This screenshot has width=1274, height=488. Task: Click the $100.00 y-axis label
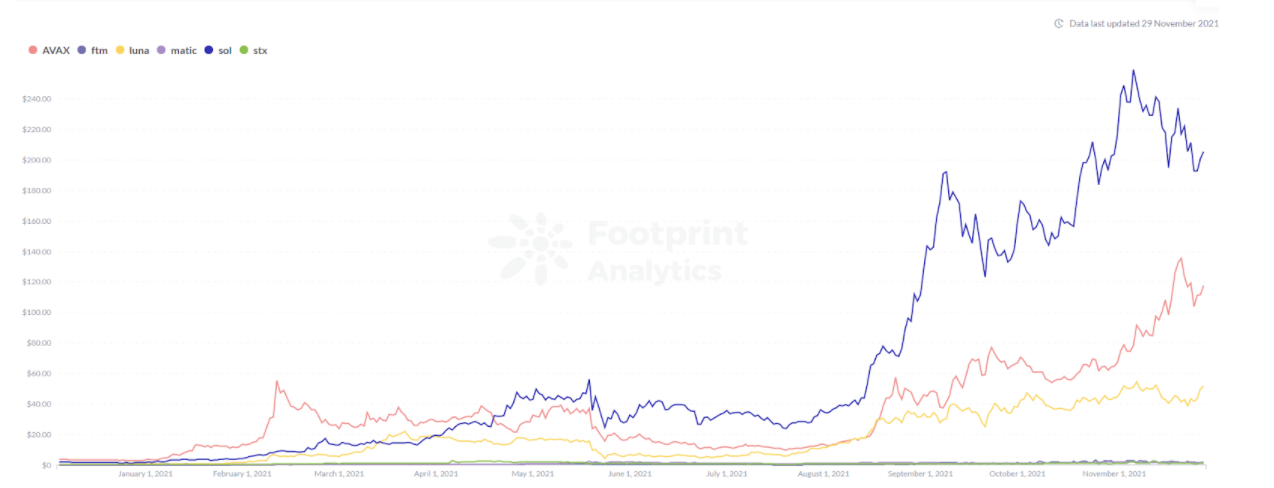pyautogui.click(x=36, y=313)
